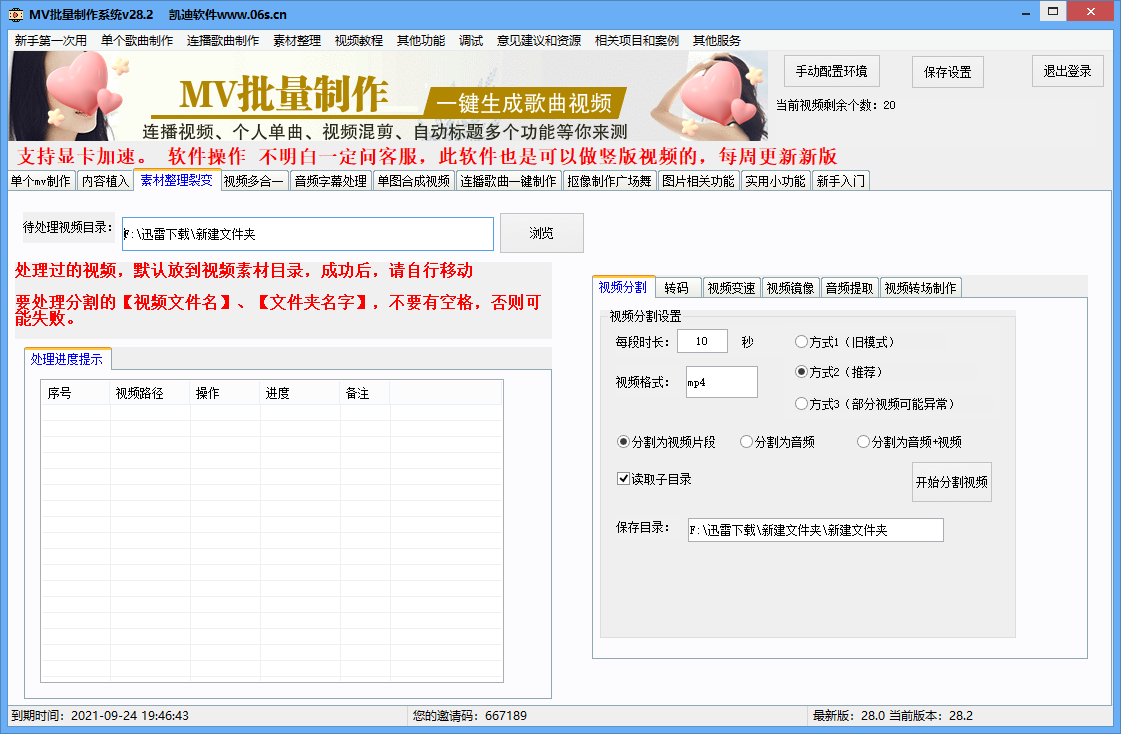Switch to the 图片相关功能 tab
Image resolution: width=1121 pixels, height=734 pixels.
(x=698, y=181)
